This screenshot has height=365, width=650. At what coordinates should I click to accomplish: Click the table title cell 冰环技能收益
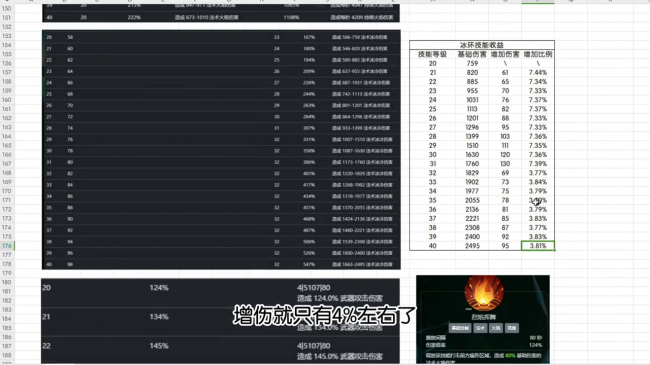[482, 45]
